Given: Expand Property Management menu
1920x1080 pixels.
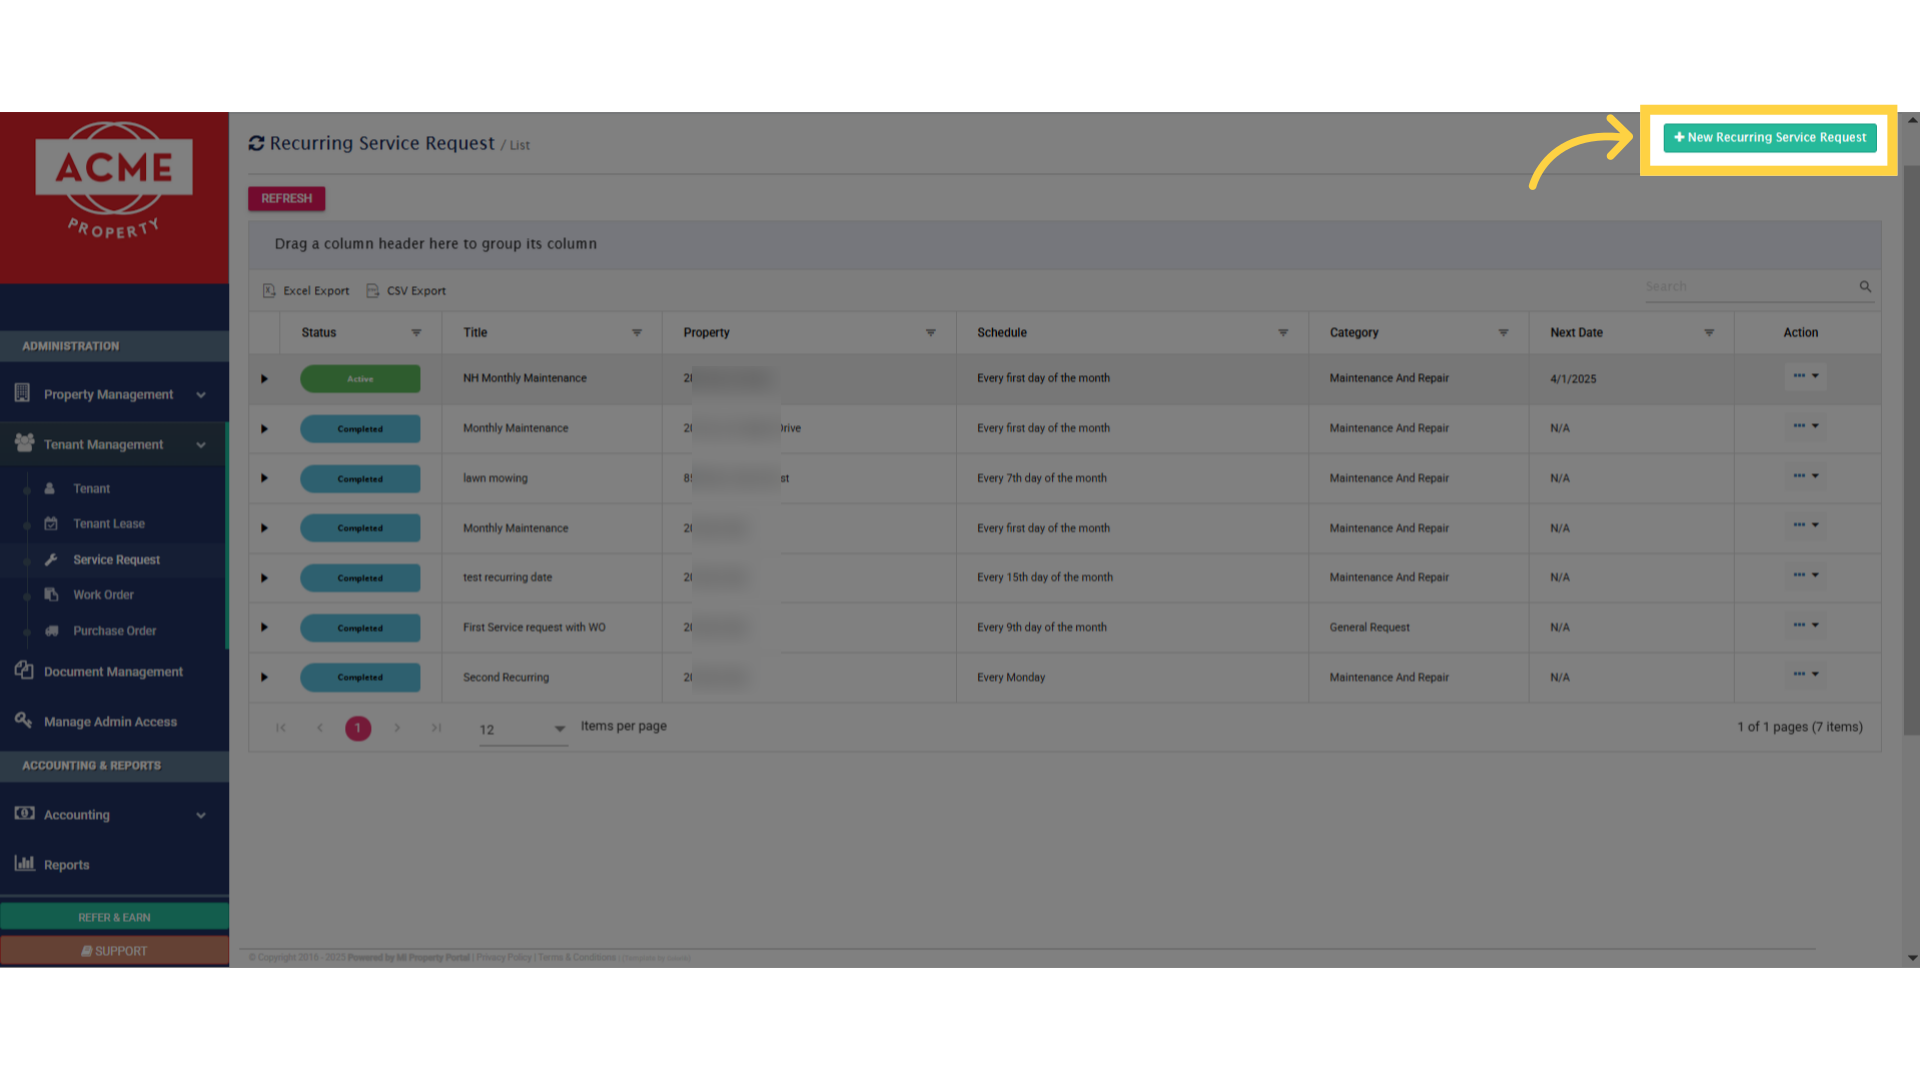Looking at the screenshot, I should [x=114, y=395].
